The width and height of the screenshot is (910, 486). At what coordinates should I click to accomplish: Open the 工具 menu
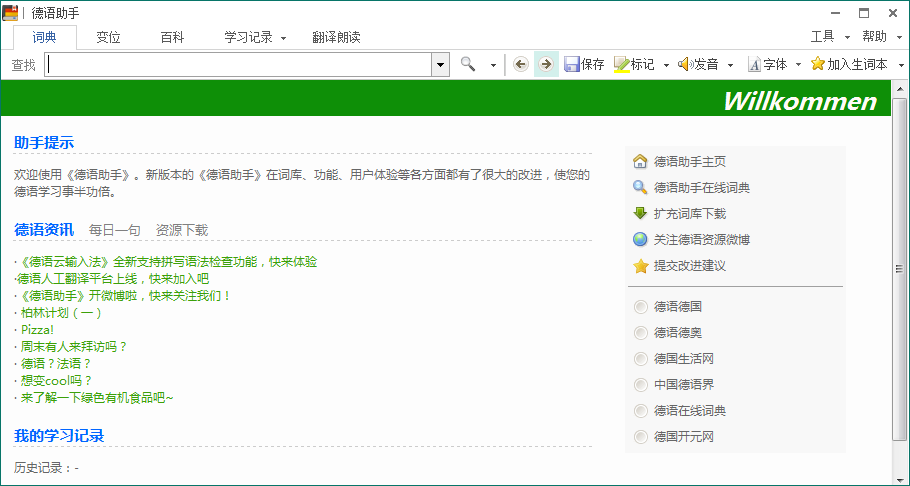click(x=822, y=37)
